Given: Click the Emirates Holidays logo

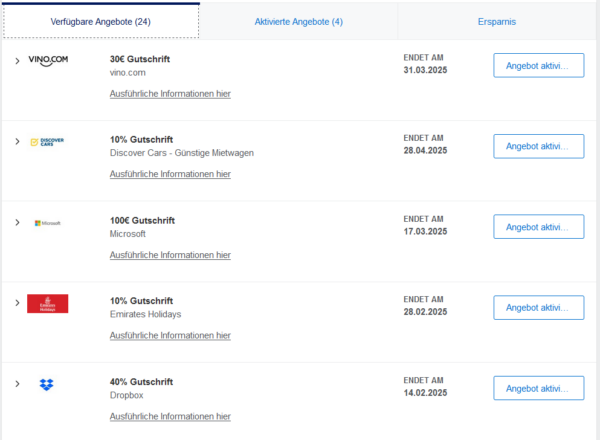Looking at the screenshot, I should click(x=47, y=303).
